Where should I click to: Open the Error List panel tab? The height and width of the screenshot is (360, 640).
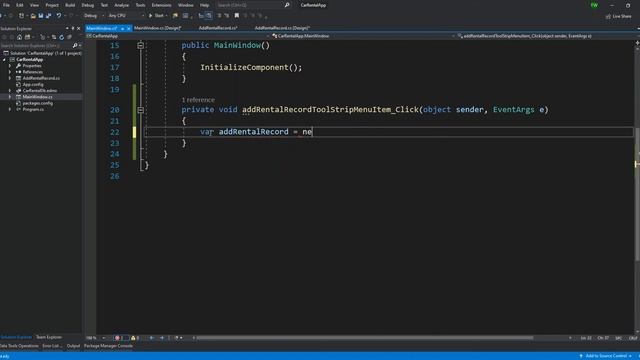click(51, 346)
